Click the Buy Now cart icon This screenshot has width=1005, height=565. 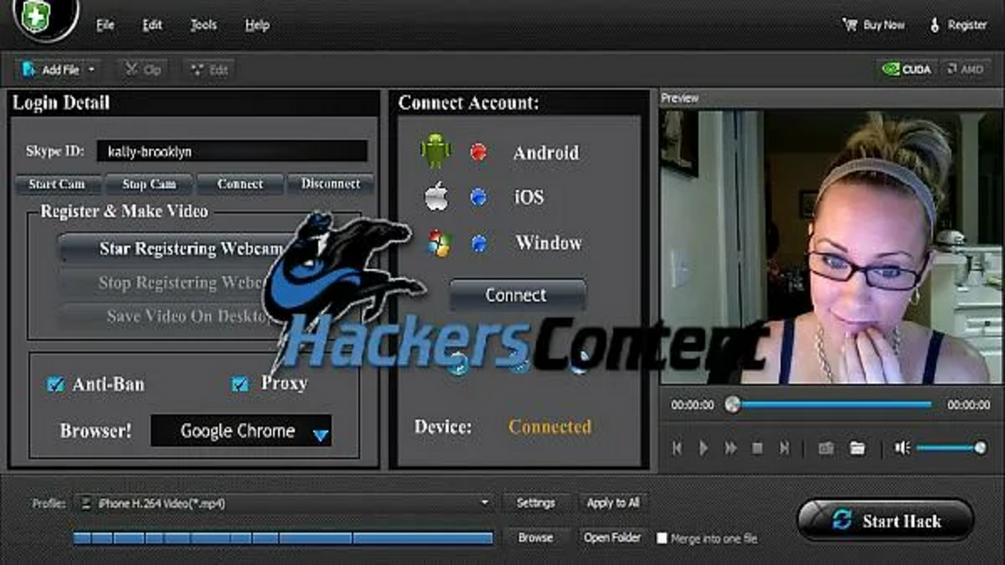(x=850, y=25)
